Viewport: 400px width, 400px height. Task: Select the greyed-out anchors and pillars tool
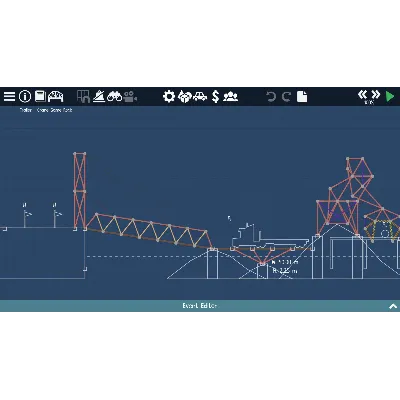pos(83,97)
